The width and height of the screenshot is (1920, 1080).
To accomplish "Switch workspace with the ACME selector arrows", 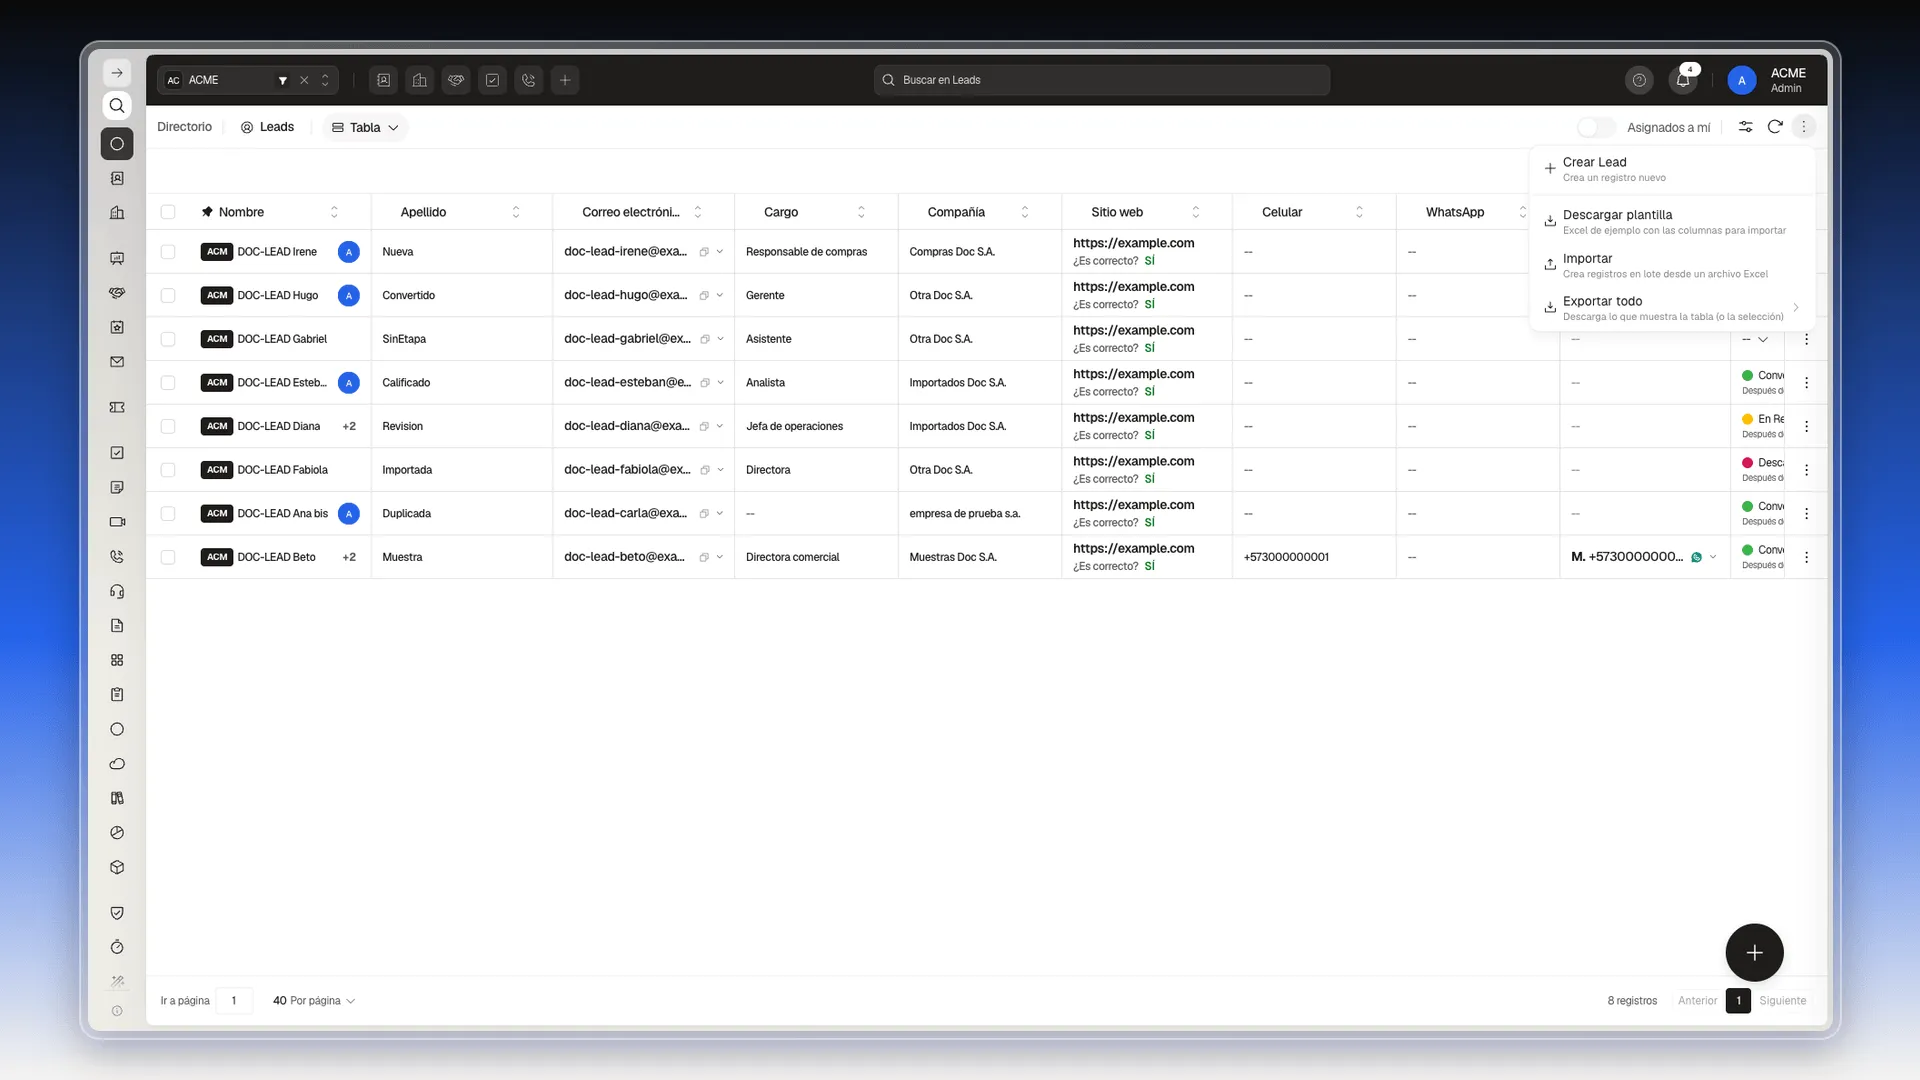I will pyautogui.click(x=325, y=80).
